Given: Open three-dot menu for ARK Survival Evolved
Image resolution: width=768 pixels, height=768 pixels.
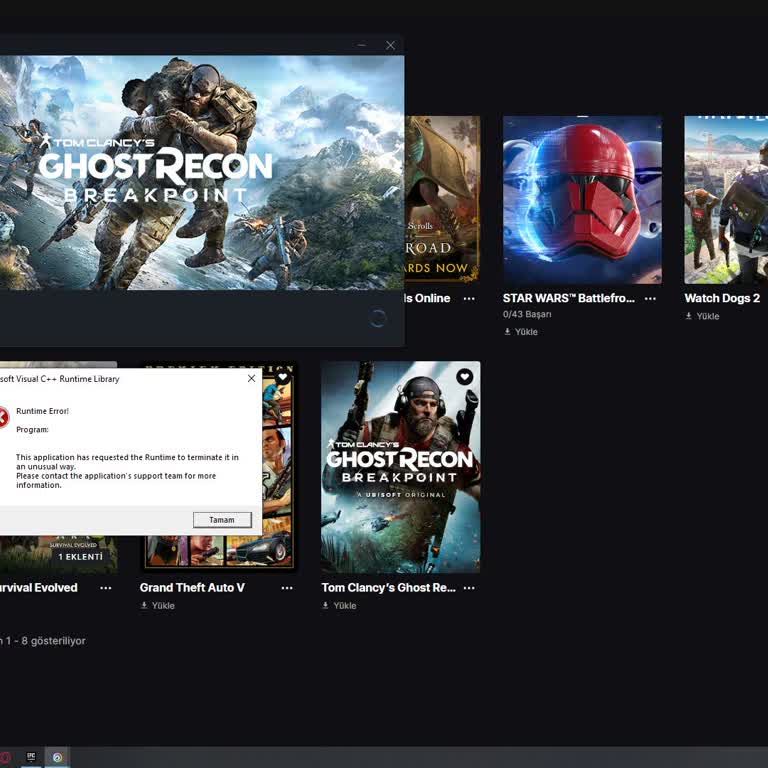Looking at the screenshot, I should click(106, 588).
